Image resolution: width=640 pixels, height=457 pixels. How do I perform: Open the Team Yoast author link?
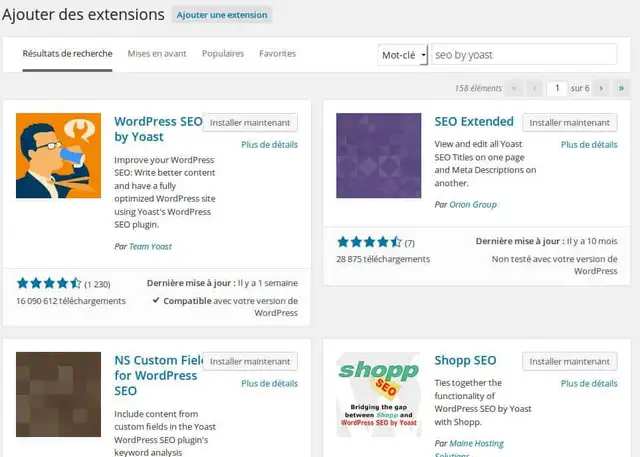[x=150, y=246]
